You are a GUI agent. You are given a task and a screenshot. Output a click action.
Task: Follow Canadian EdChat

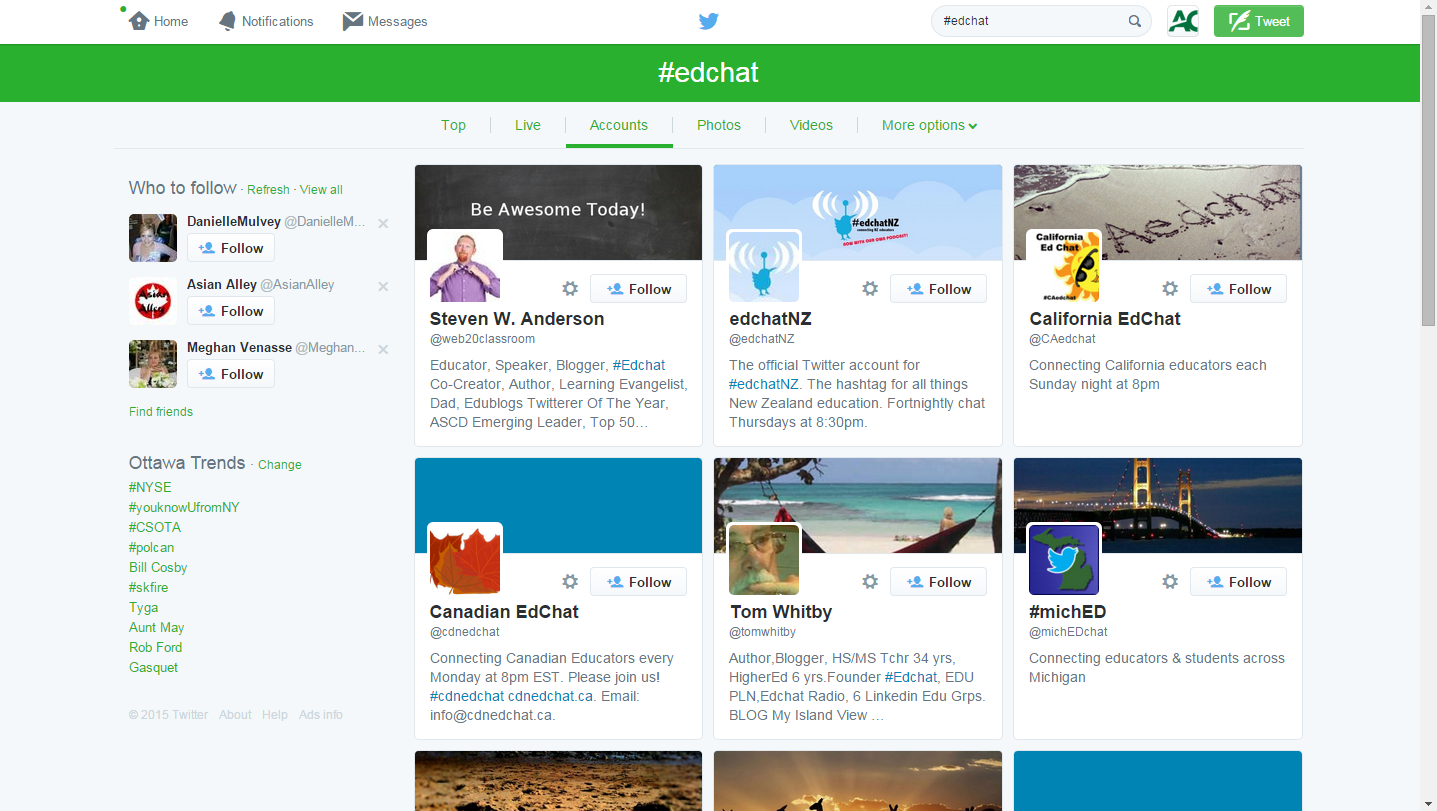tap(638, 582)
